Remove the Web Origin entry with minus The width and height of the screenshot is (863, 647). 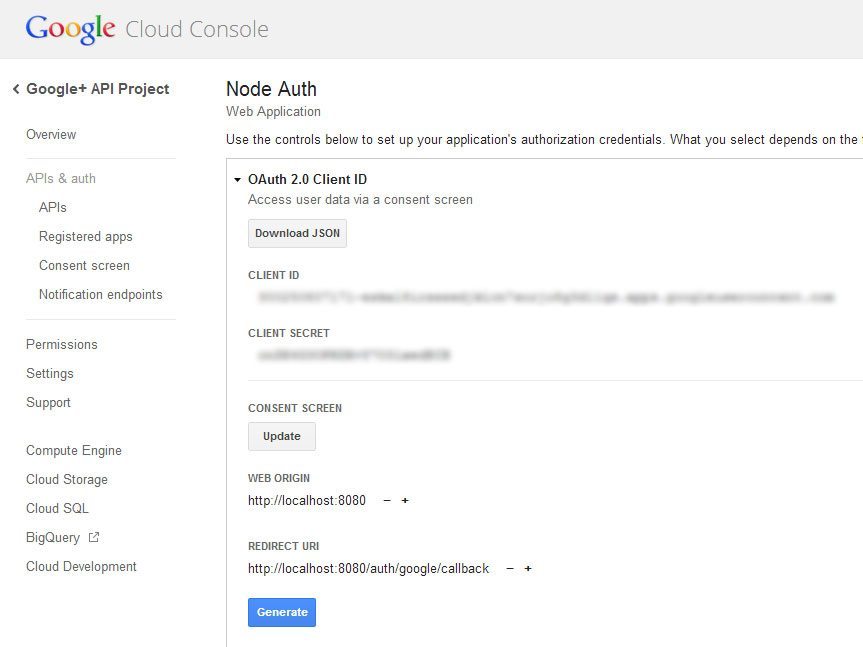[x=387, y=500]
